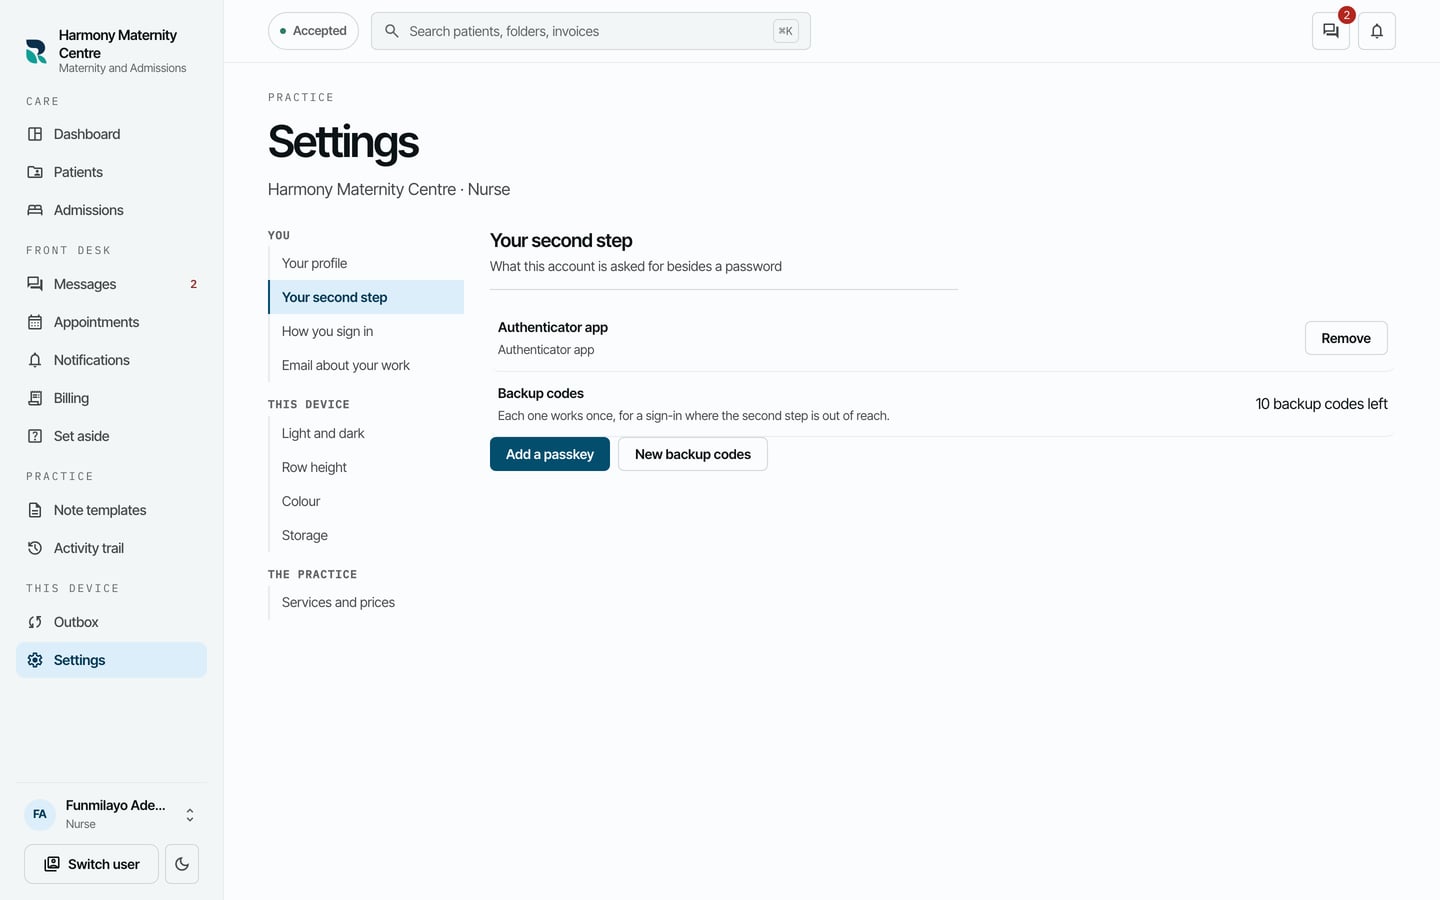Select the Row height section
This screenshot has height=900, width=1440.
366,467
